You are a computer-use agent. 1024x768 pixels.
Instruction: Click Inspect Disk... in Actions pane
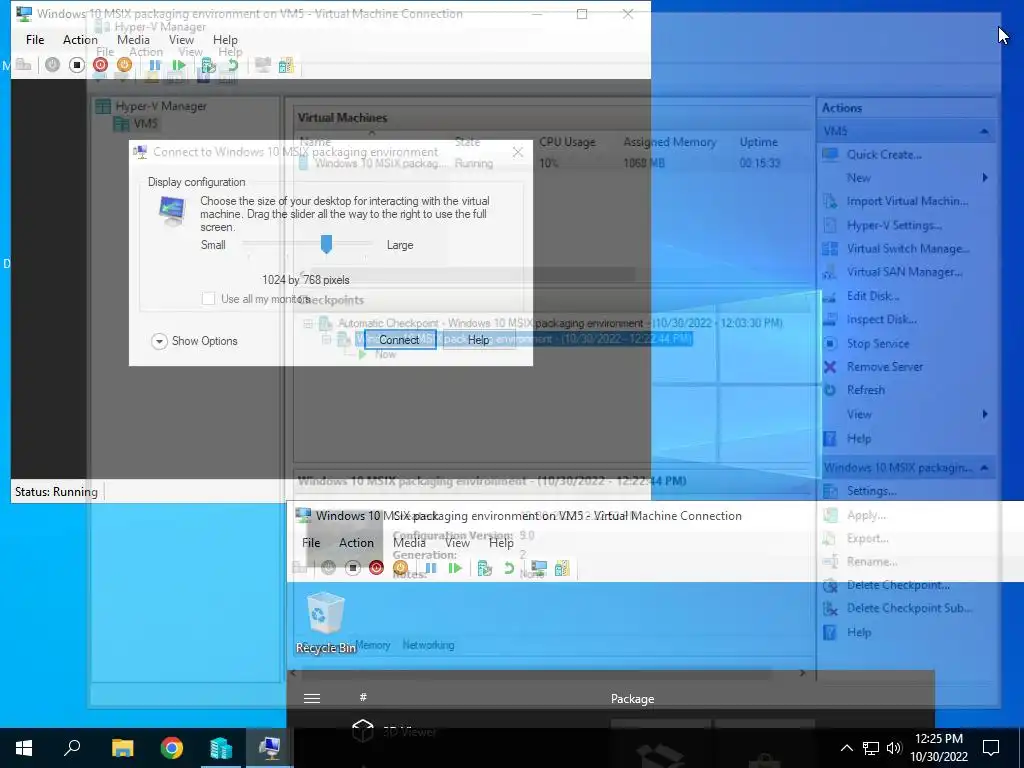(x=882, y=319)
